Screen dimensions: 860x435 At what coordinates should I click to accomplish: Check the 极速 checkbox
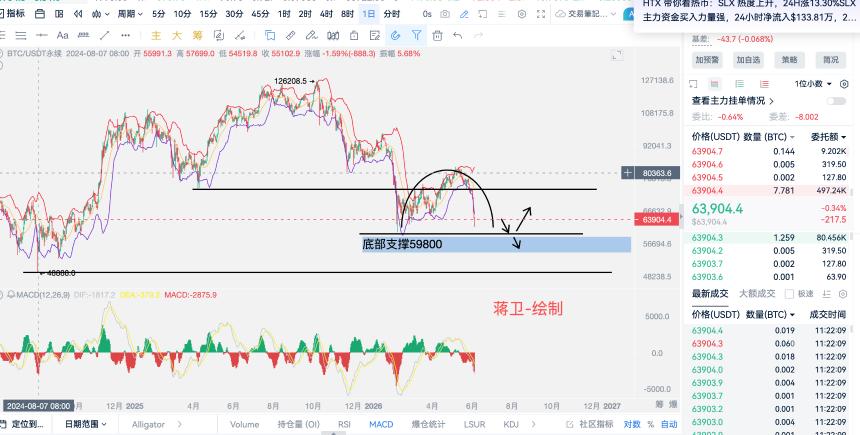coord(789,294)
